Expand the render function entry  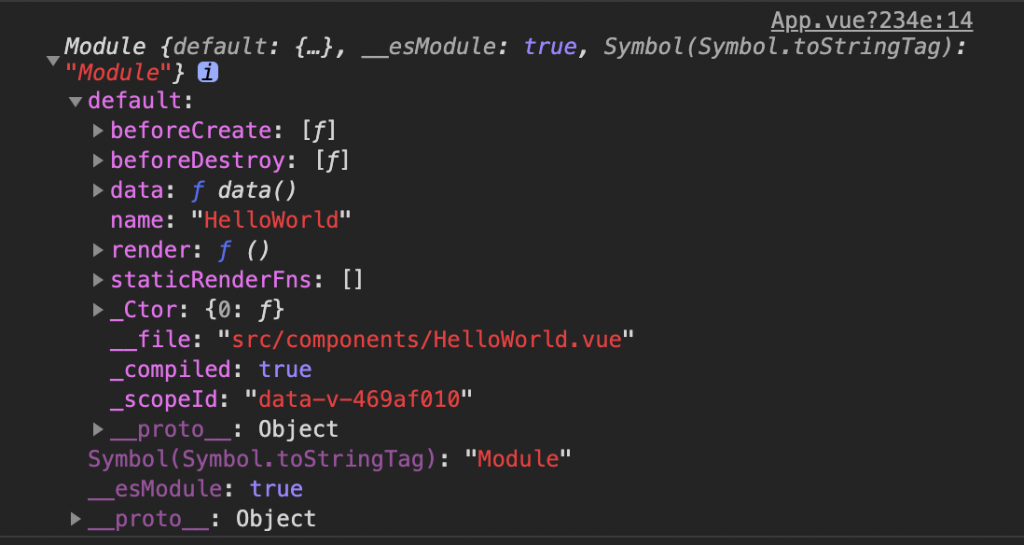coord(98,250)
